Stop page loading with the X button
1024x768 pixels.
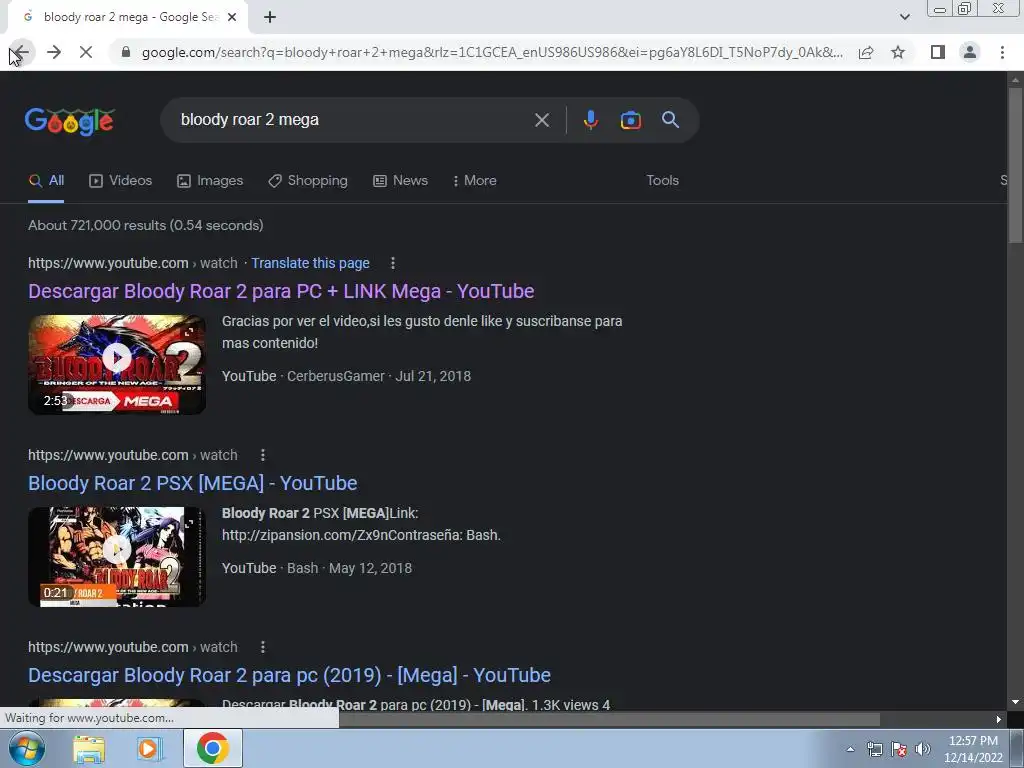coord(86,52)
